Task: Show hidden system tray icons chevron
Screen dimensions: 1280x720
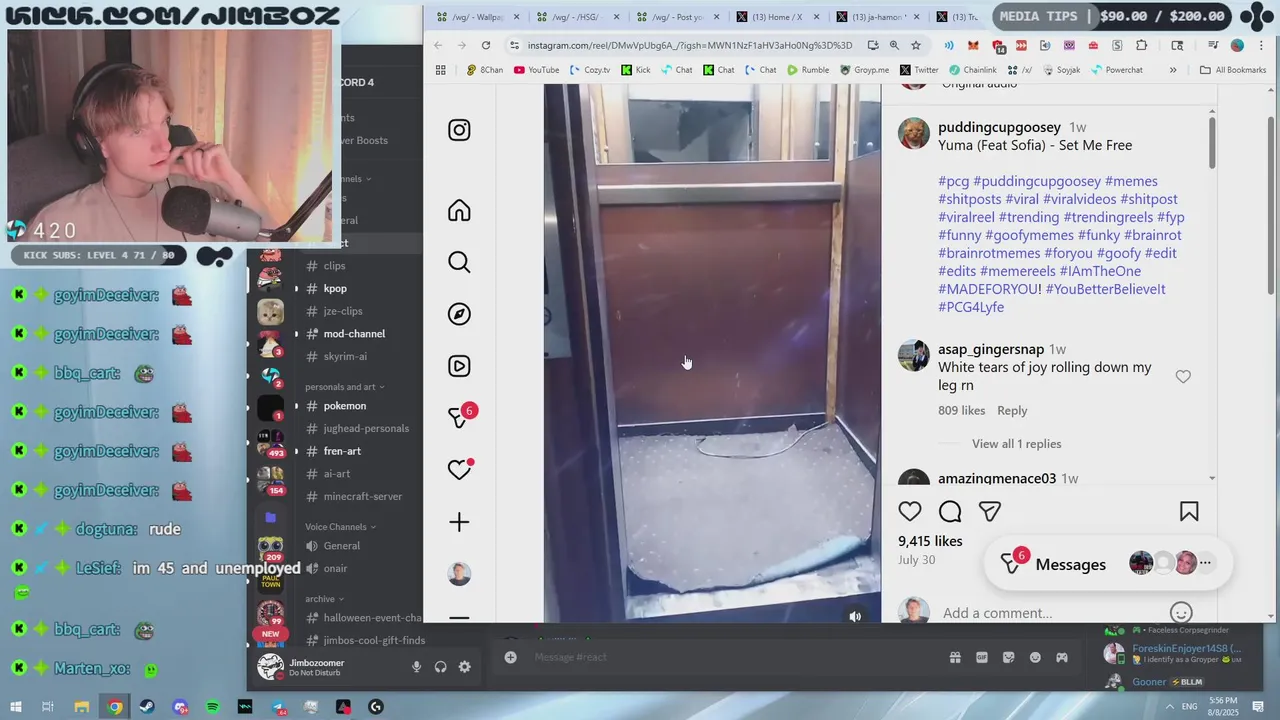Action: coord(1169,707)
